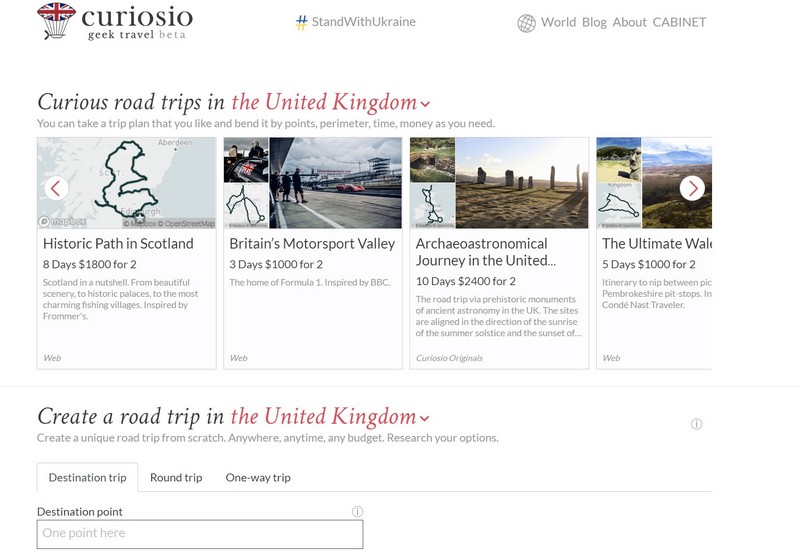Open the About page link
Screen dimensions: 800x559
coord(629,22)
